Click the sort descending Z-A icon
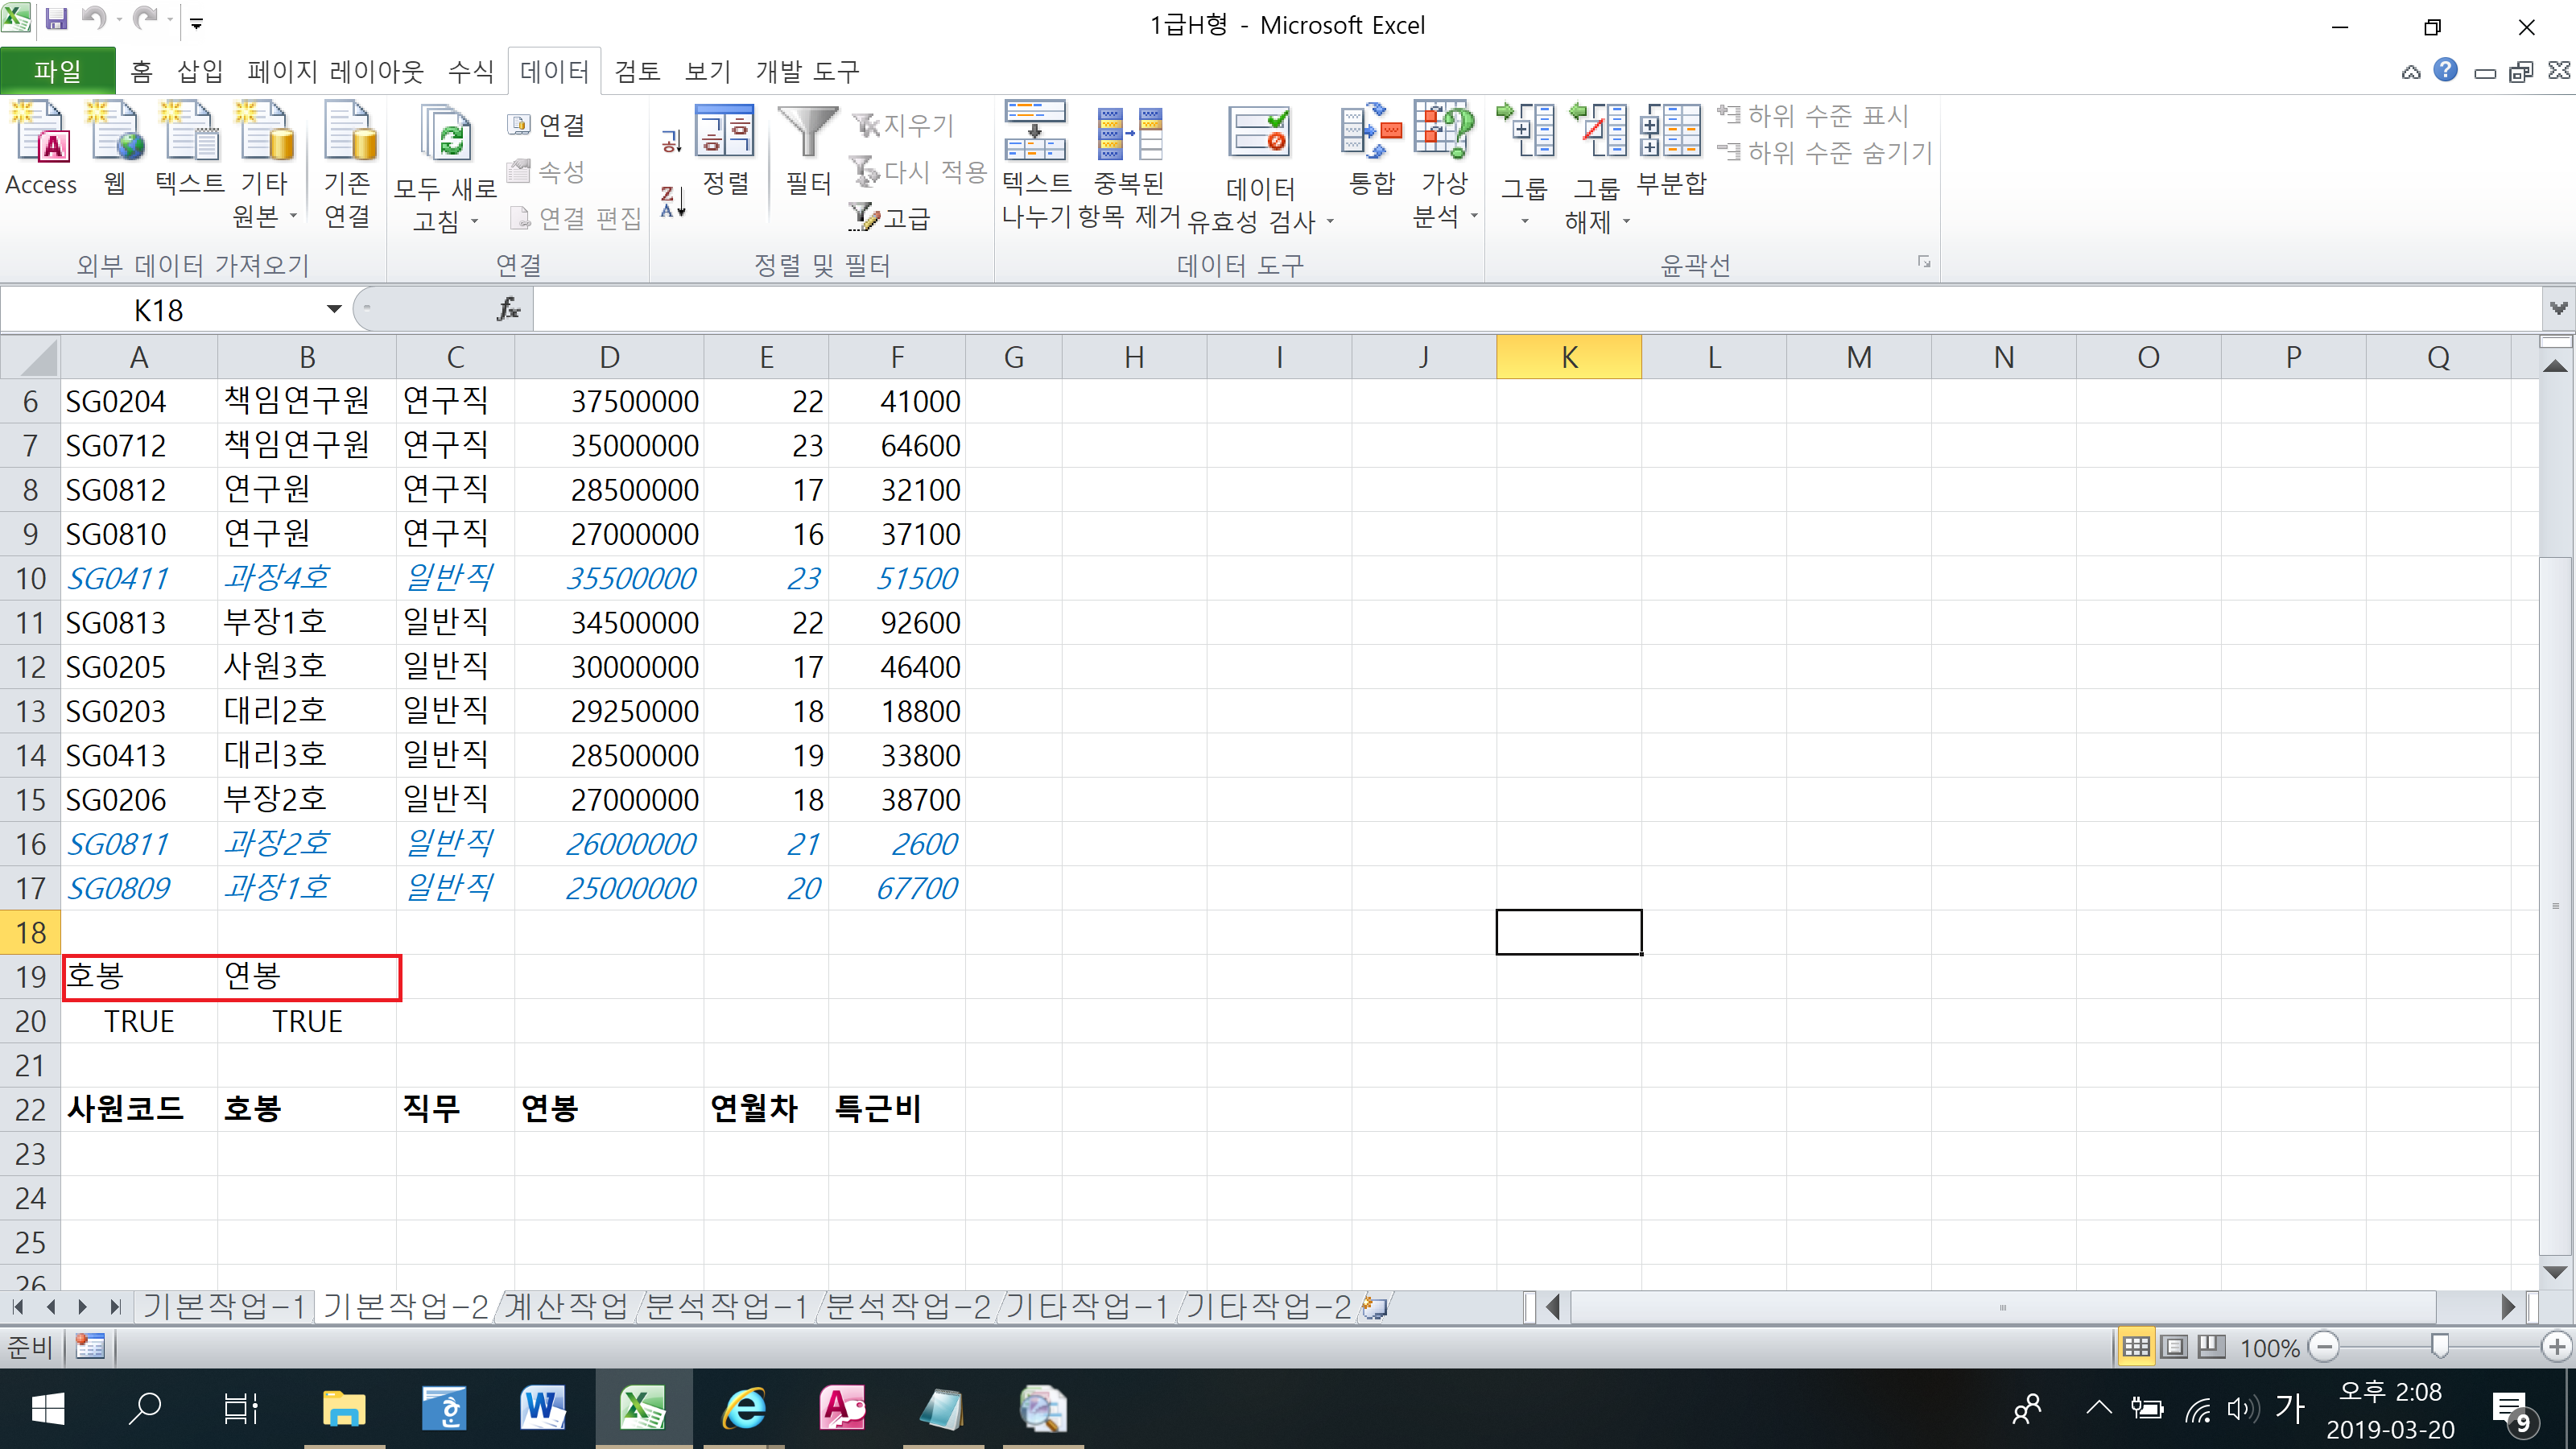Viewport: 2576px width, 1449px height. 672,201
